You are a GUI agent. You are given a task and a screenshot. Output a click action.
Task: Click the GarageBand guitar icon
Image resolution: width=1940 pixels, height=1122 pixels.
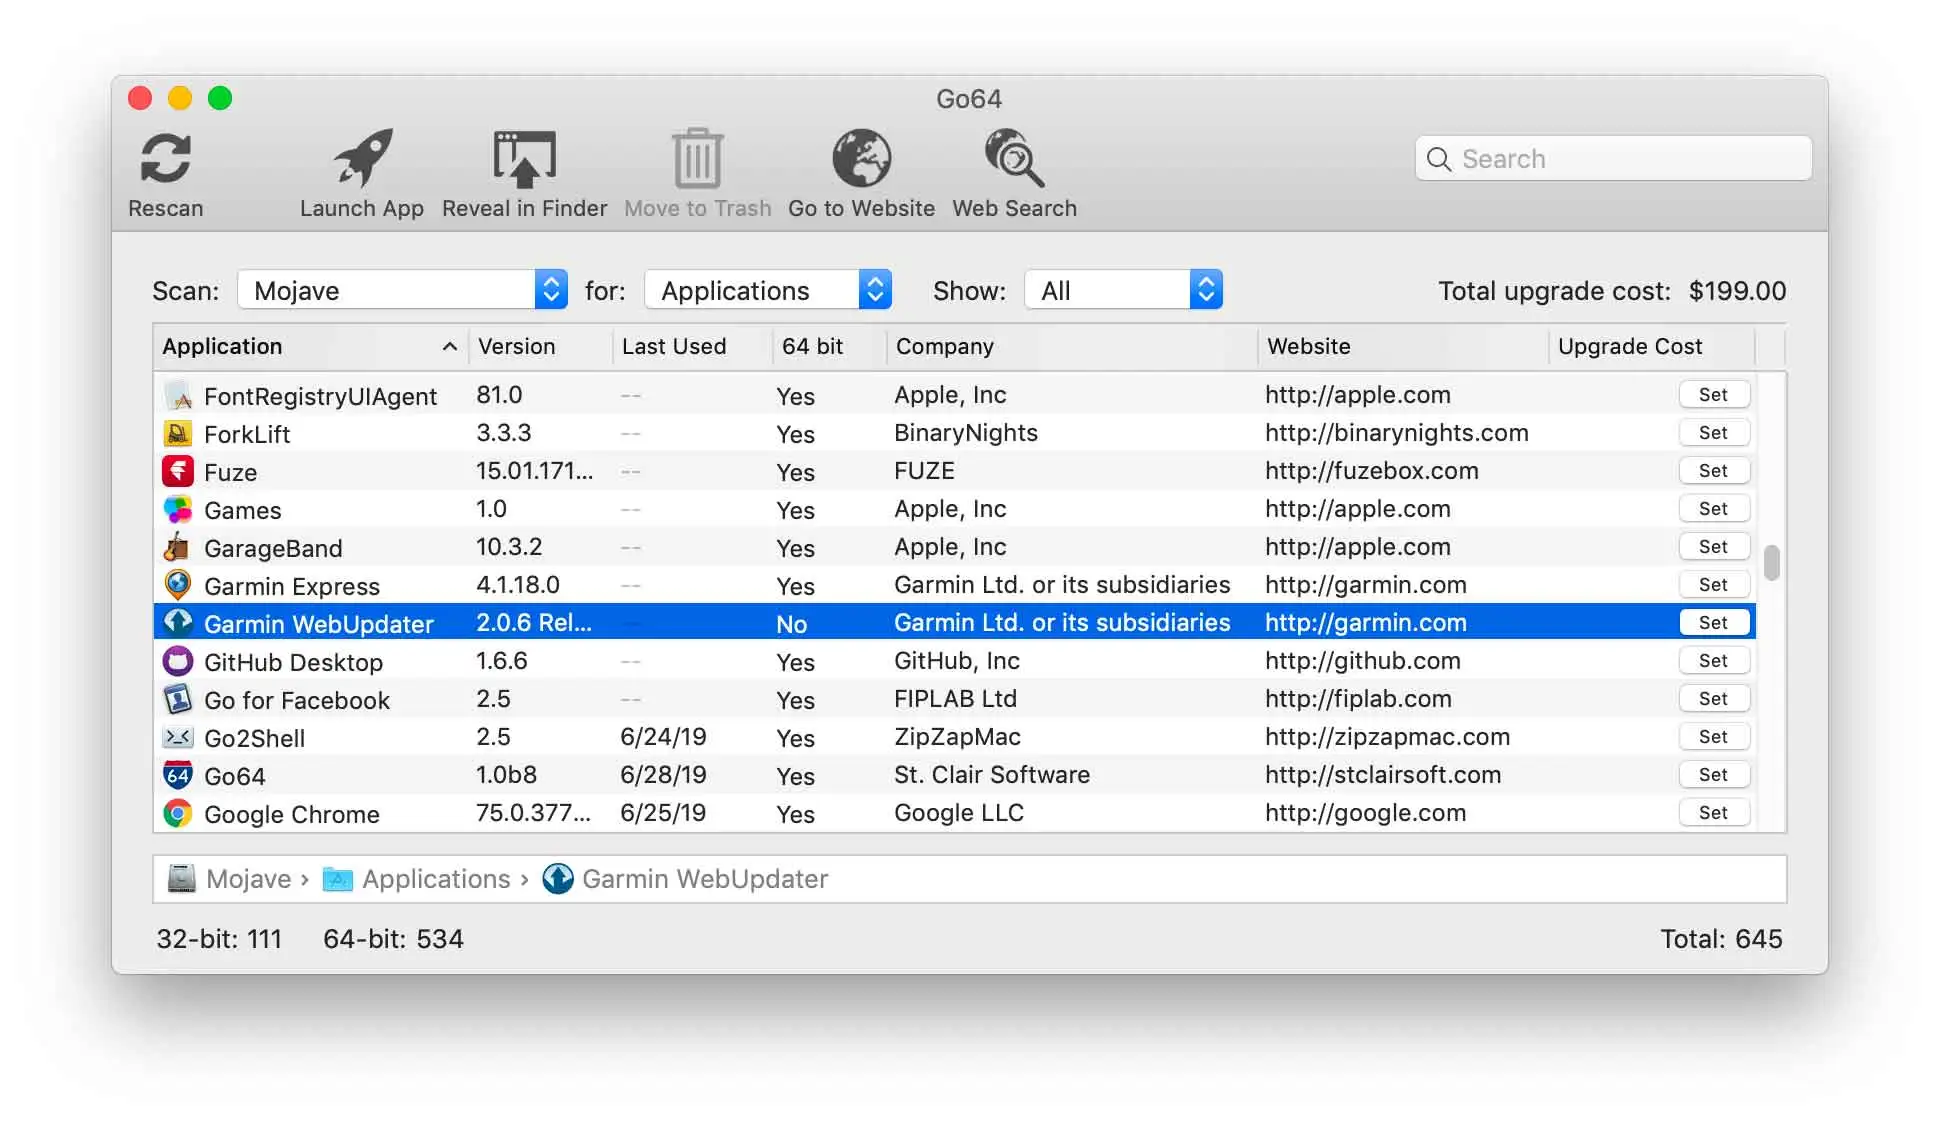click(177, 548)
